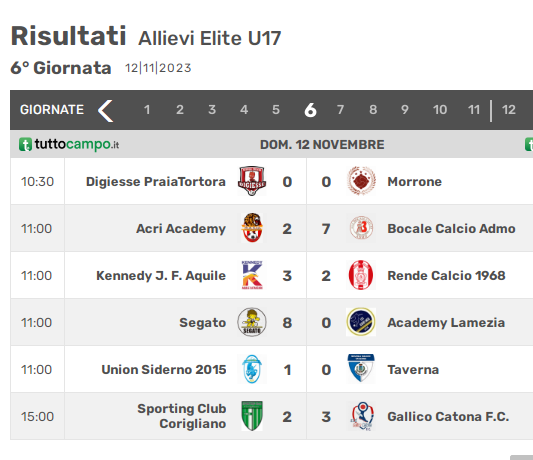Click the Sporting Club Corigliano green shield

coord(252,416)
